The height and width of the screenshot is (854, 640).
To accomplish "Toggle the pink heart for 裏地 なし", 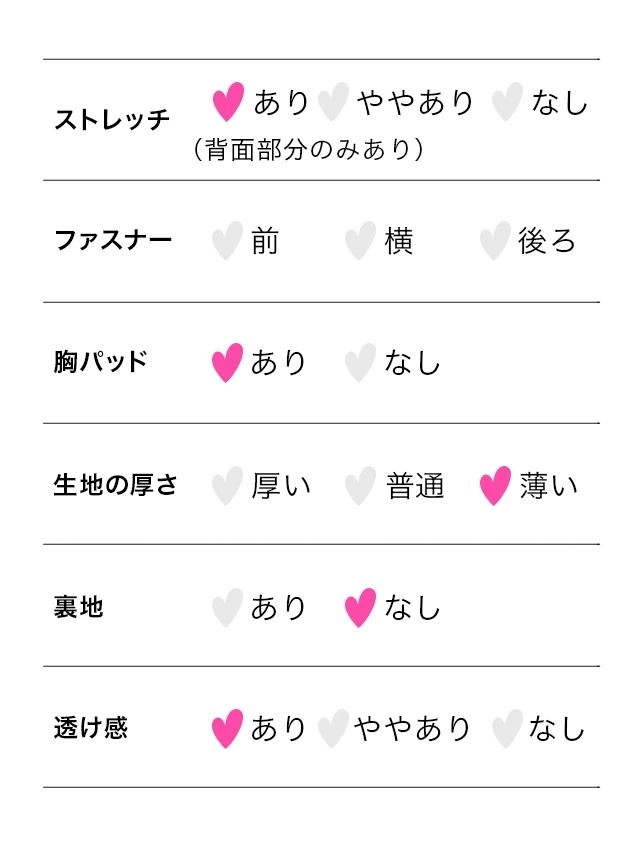I will pyautogui.click(x=360, y=607).
